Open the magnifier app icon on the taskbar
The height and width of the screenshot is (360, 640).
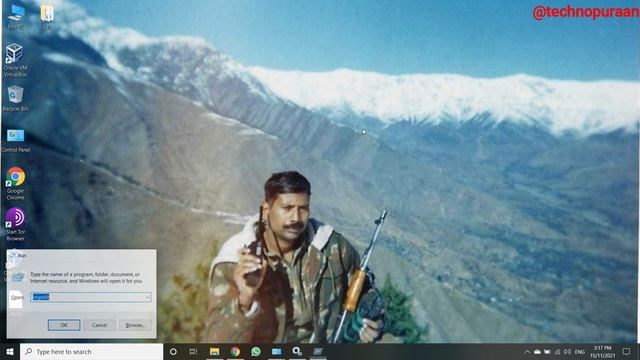(x=297, y=351)
